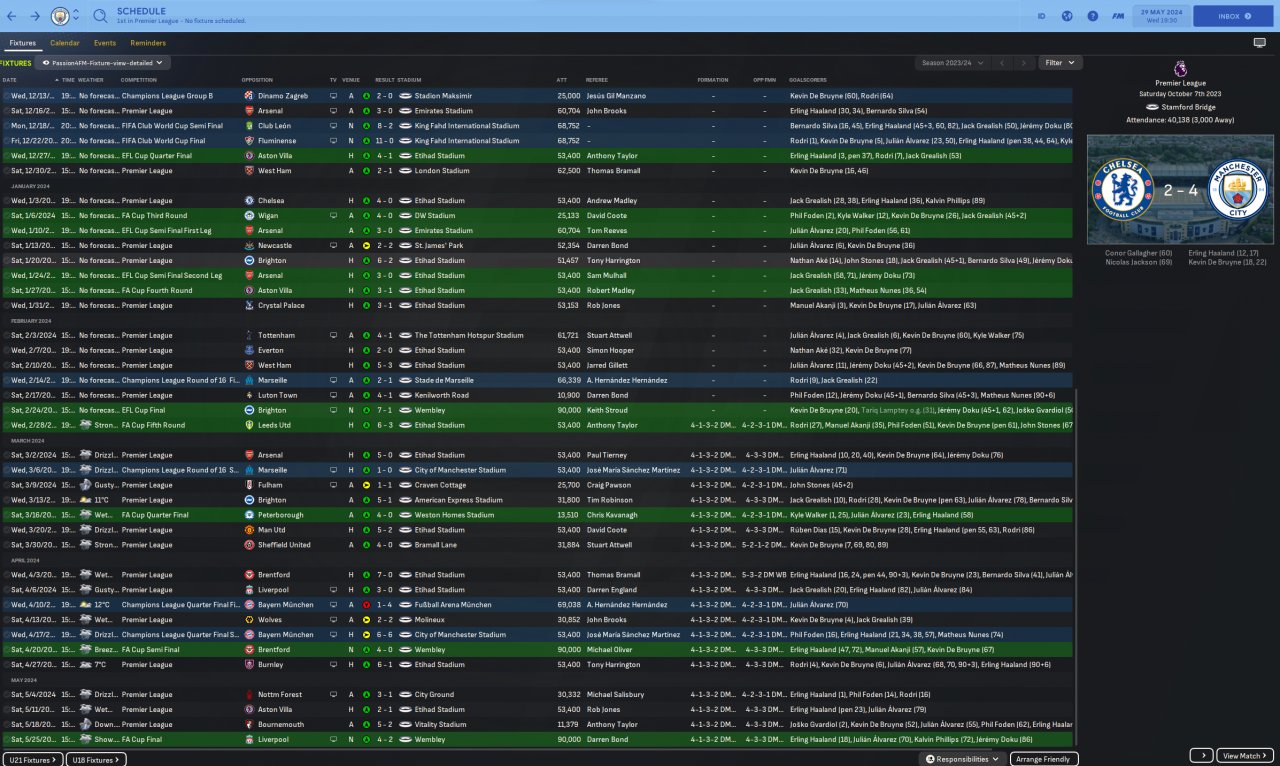Viewport: 1280px width, 766px height.
Task: Go back with the left arrow icon
Action: (12, 16)
